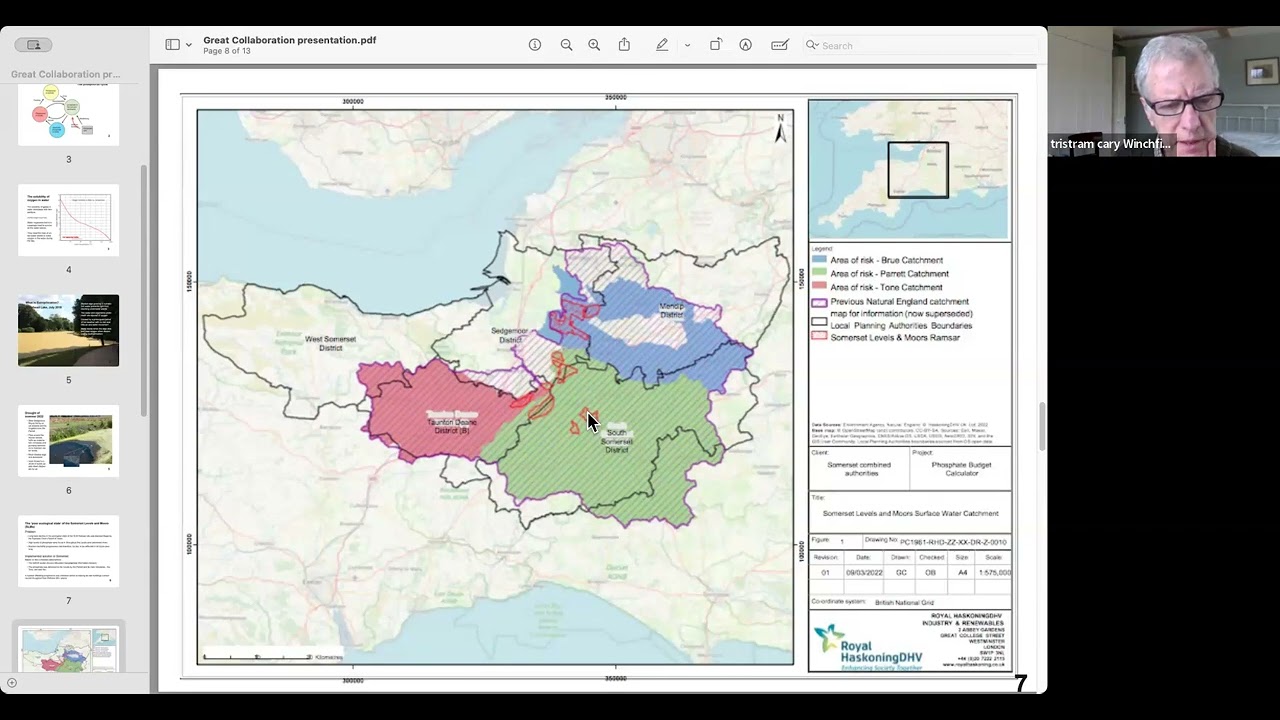1280x720 pixels.
Task: Open page 3 thumbnail in sidebar
Action: pyautogui.click(x=68, y=114)
